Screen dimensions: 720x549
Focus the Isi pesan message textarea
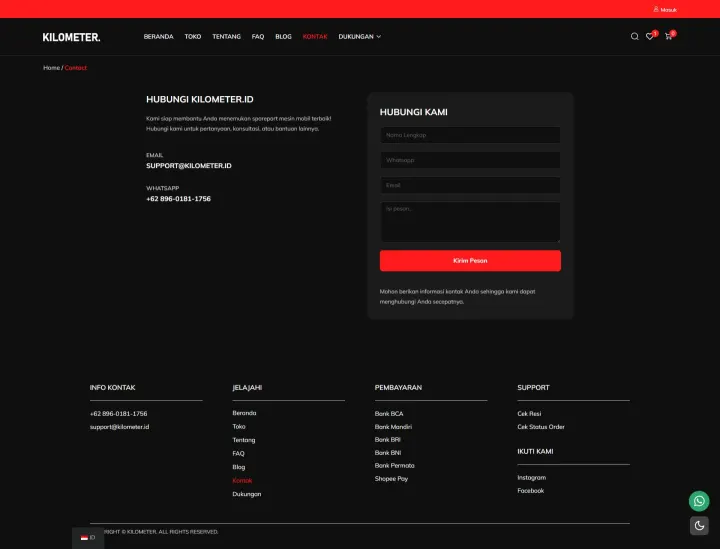coord(470,222)
